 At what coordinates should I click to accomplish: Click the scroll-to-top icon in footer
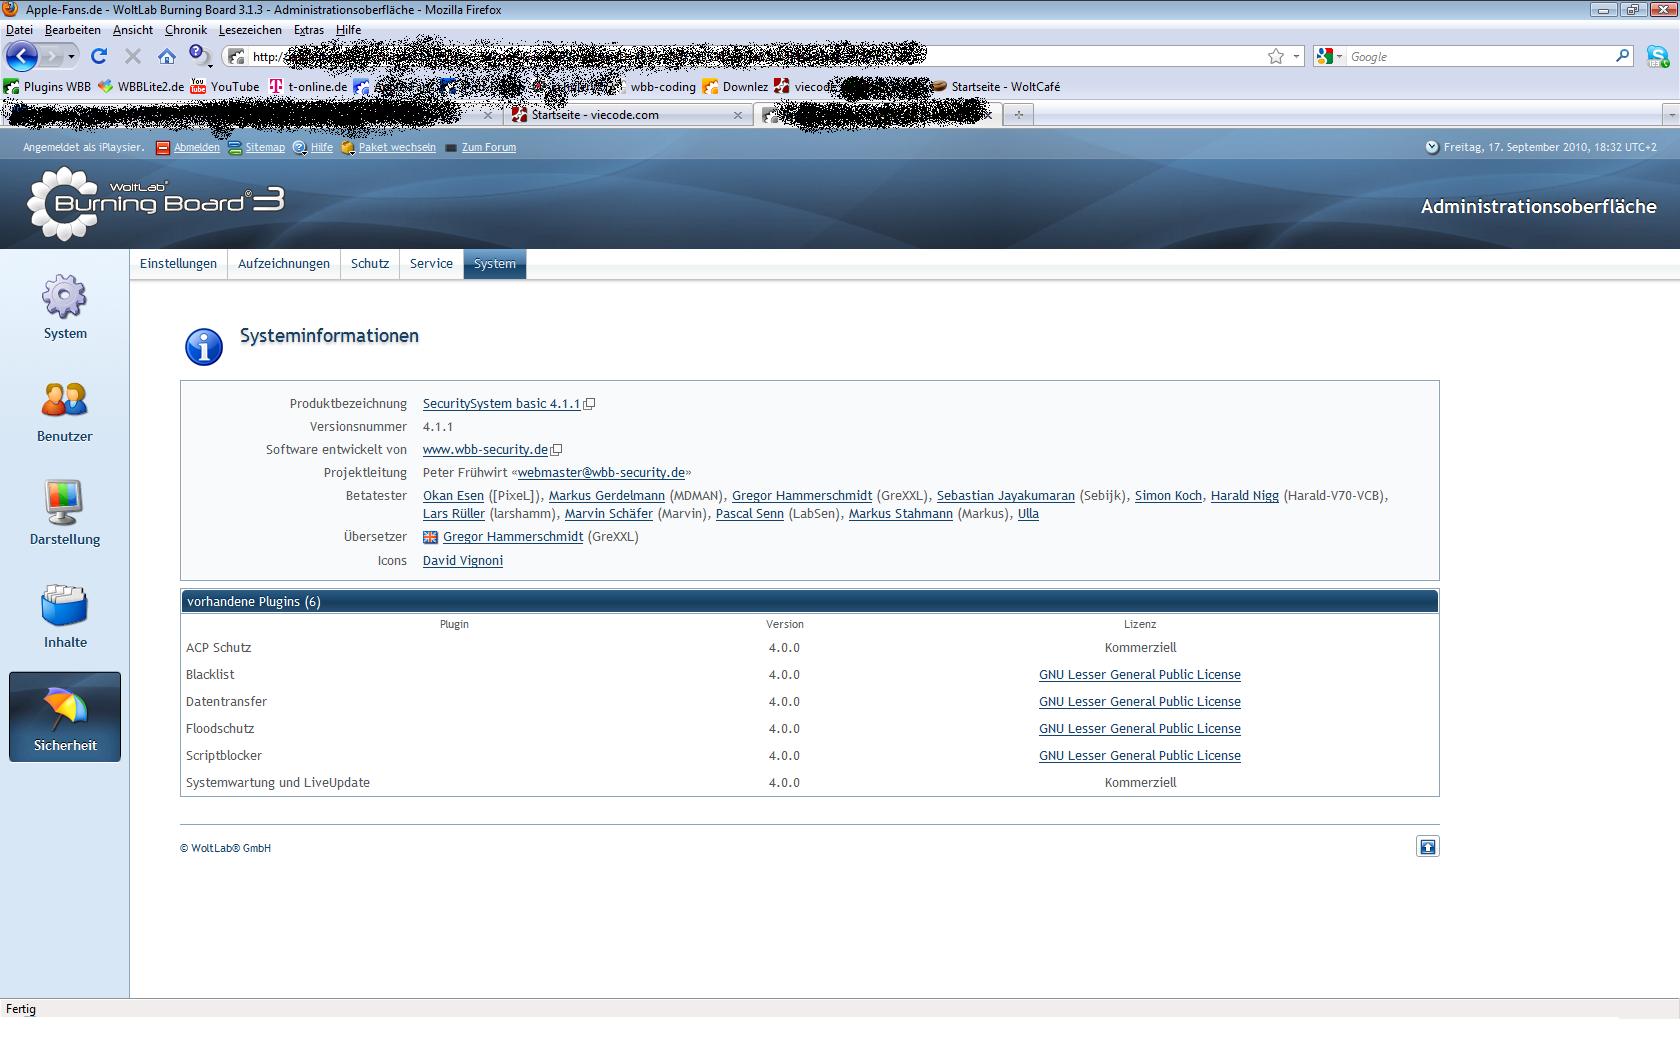pos(1427,847)
